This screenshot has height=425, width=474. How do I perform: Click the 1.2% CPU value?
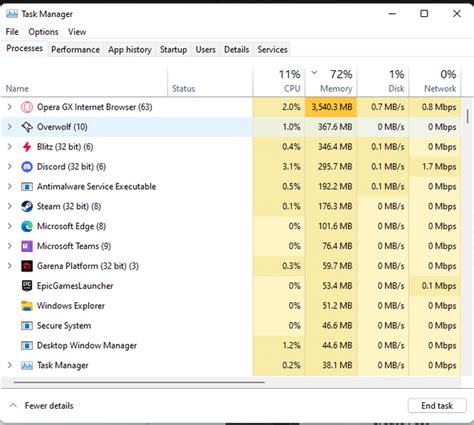[x=291, y=346]
